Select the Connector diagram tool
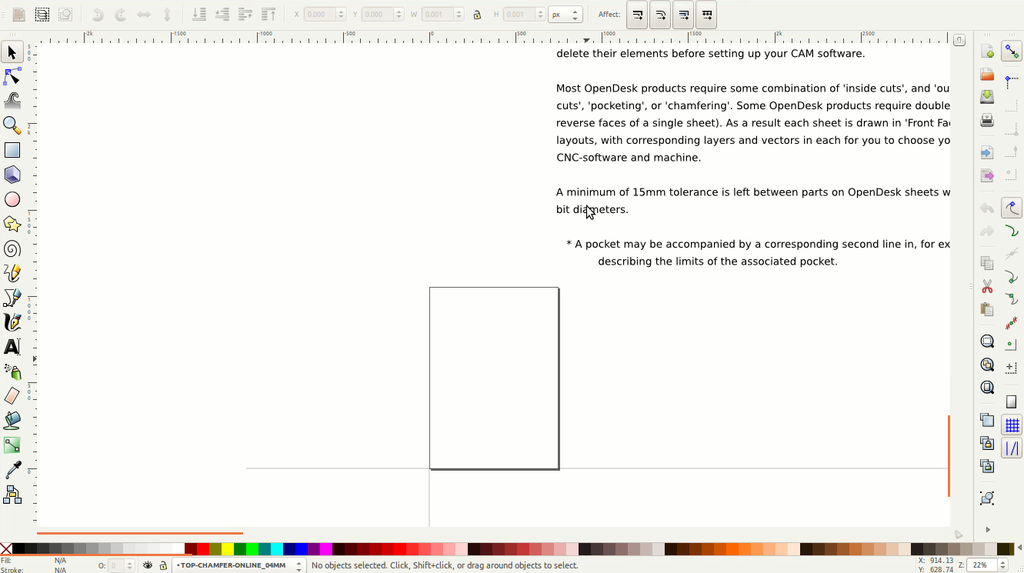1024x573 pixels. tap(12, 495)
